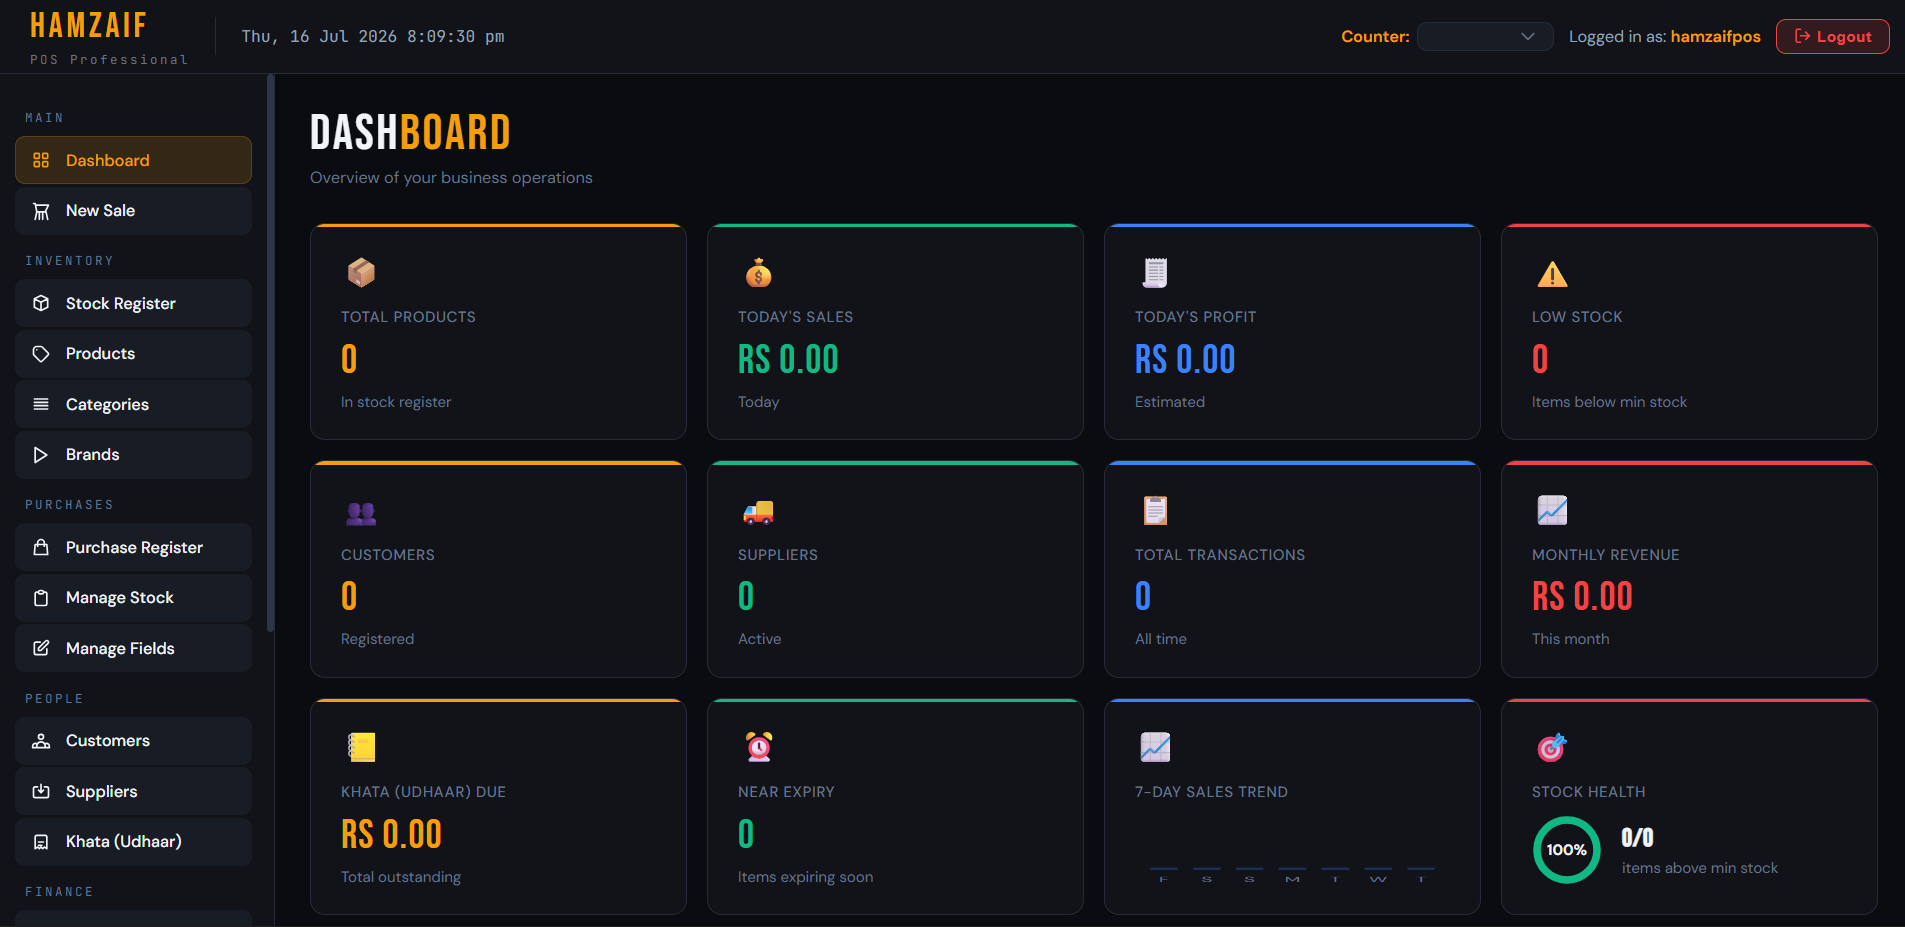
Task: Click the Brands play-shaped icon
Action: tap(41, 455)
